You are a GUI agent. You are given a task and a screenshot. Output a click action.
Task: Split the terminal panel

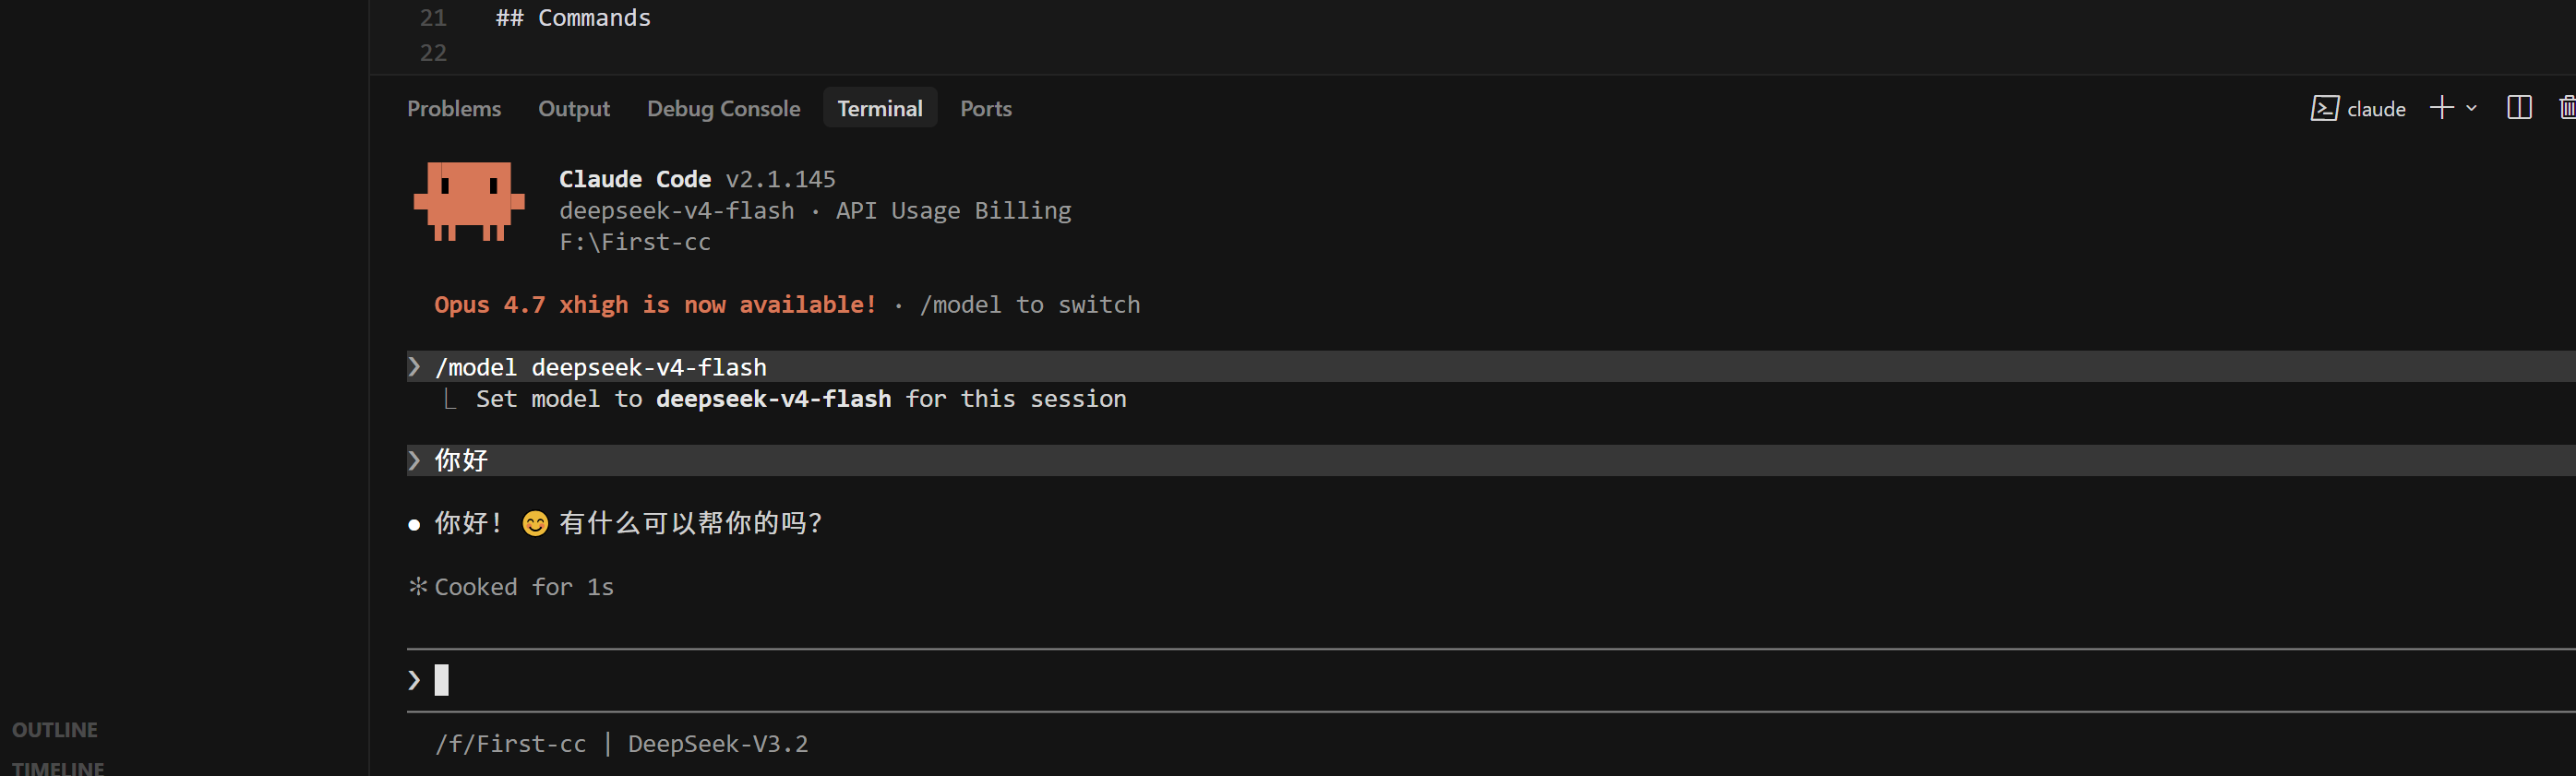coord(2519,108)
